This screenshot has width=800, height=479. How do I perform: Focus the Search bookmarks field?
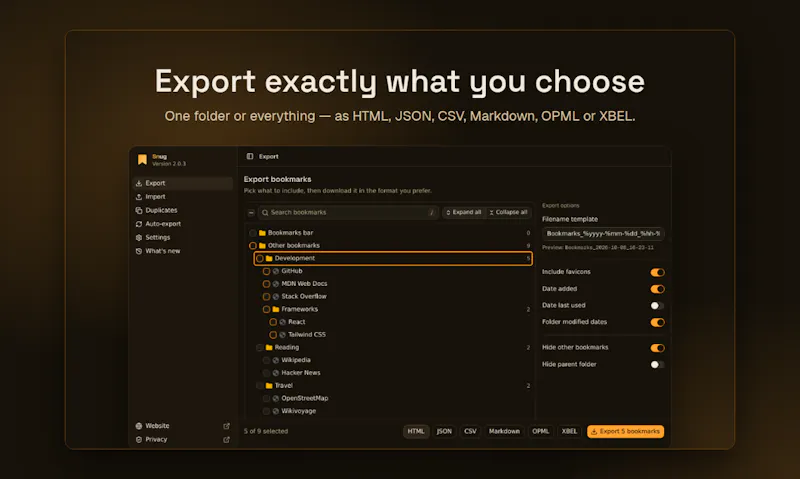(348, 213)
